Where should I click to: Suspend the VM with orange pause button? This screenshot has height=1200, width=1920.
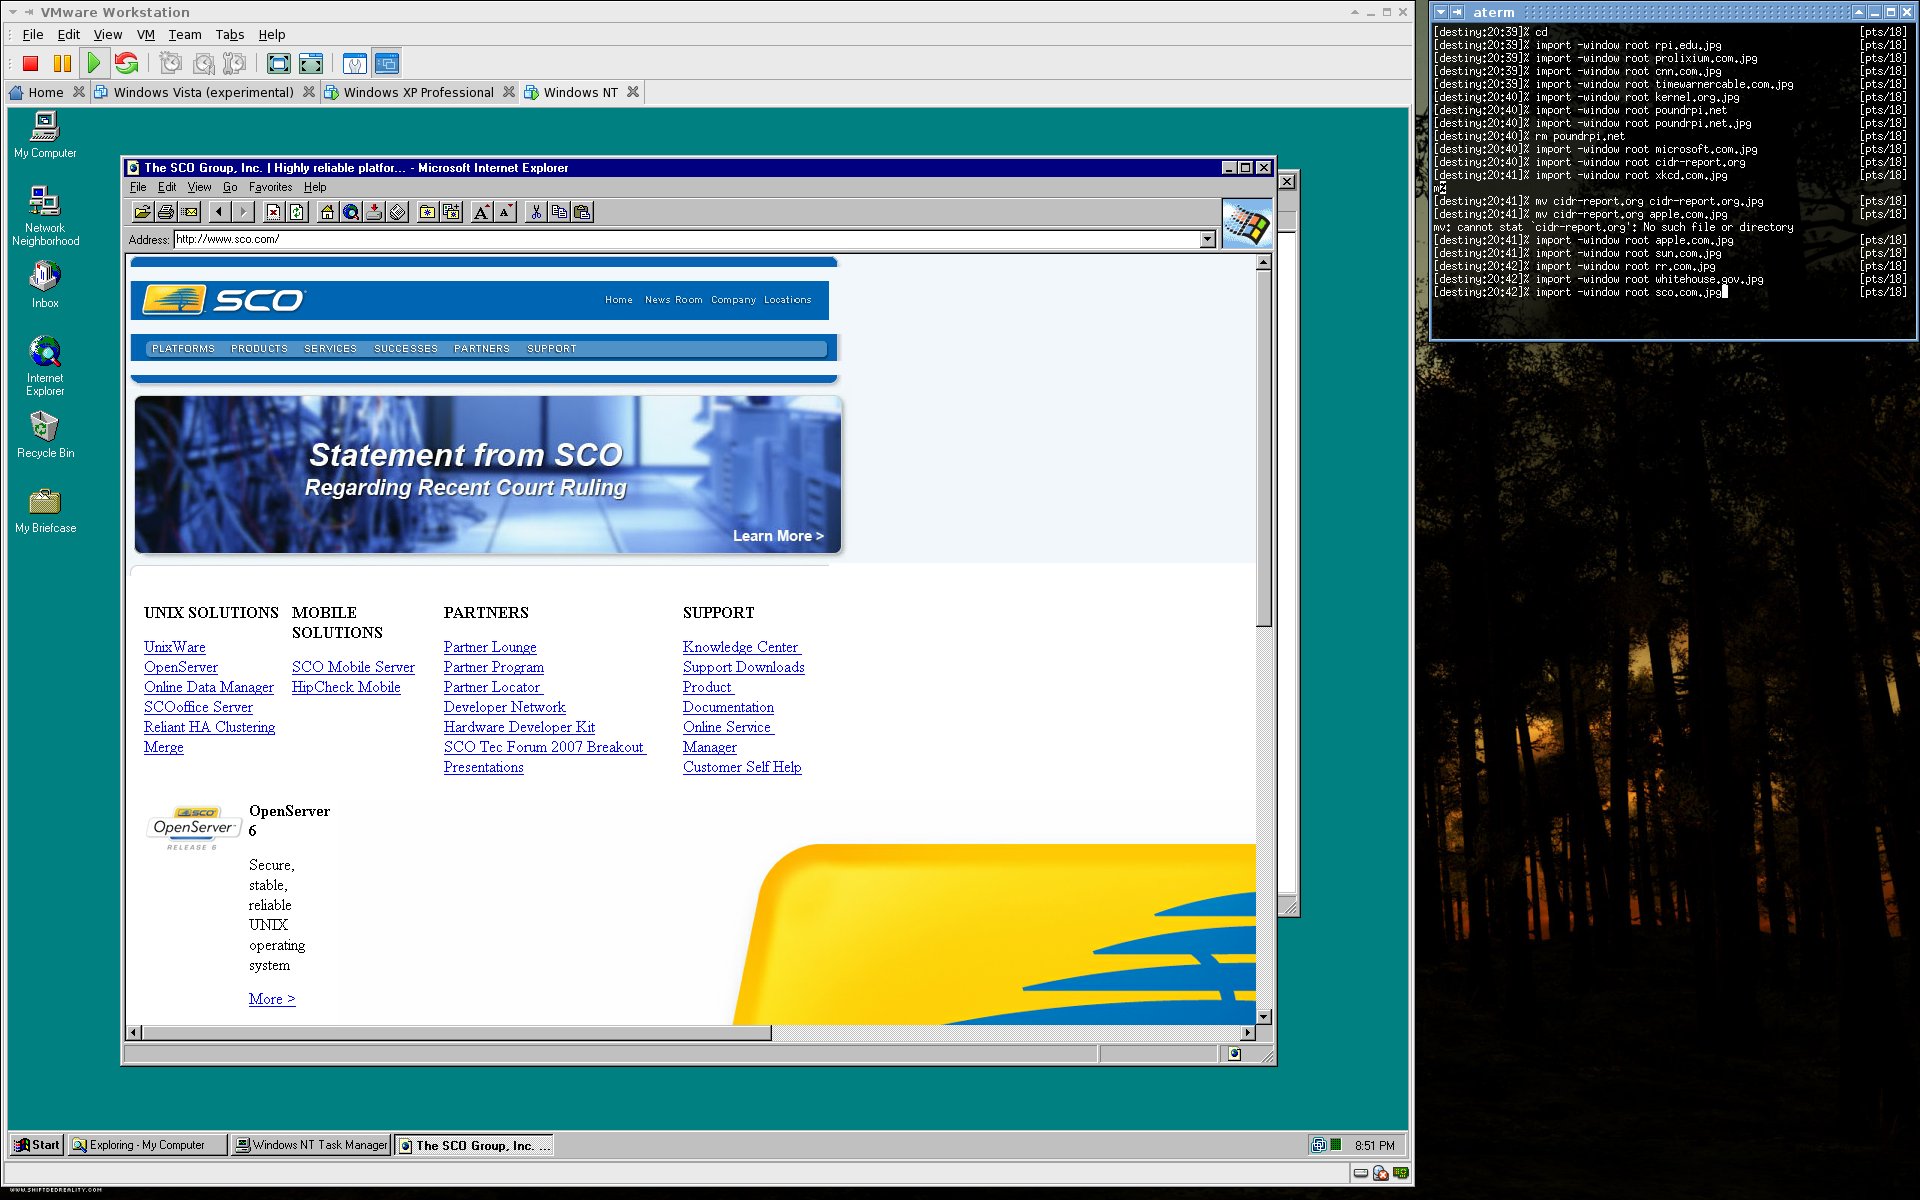coord(62,64)
